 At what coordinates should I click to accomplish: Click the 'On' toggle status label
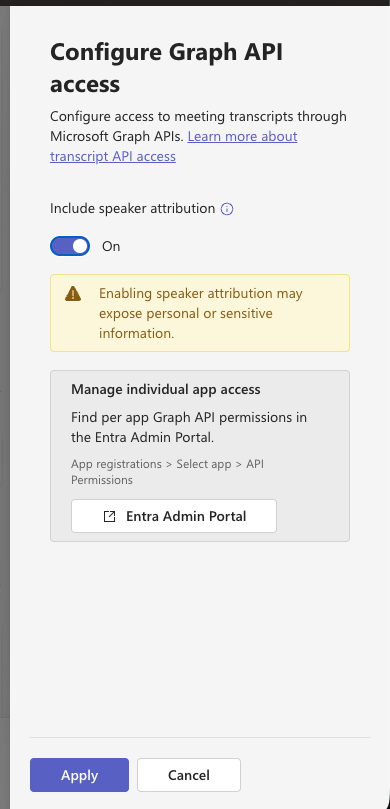click(x=111, y=247)
